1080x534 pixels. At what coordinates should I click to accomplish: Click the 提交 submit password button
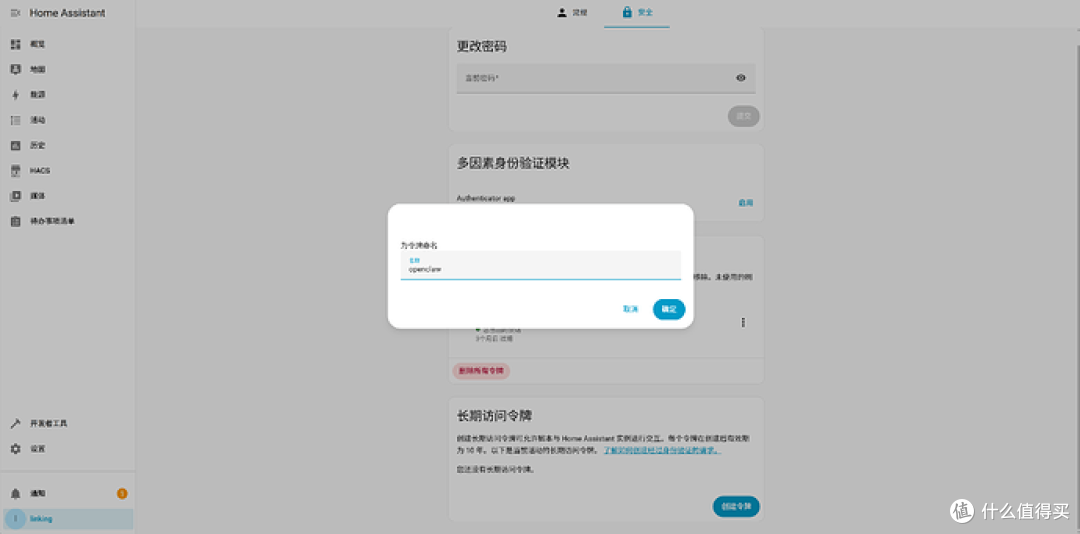743,116
